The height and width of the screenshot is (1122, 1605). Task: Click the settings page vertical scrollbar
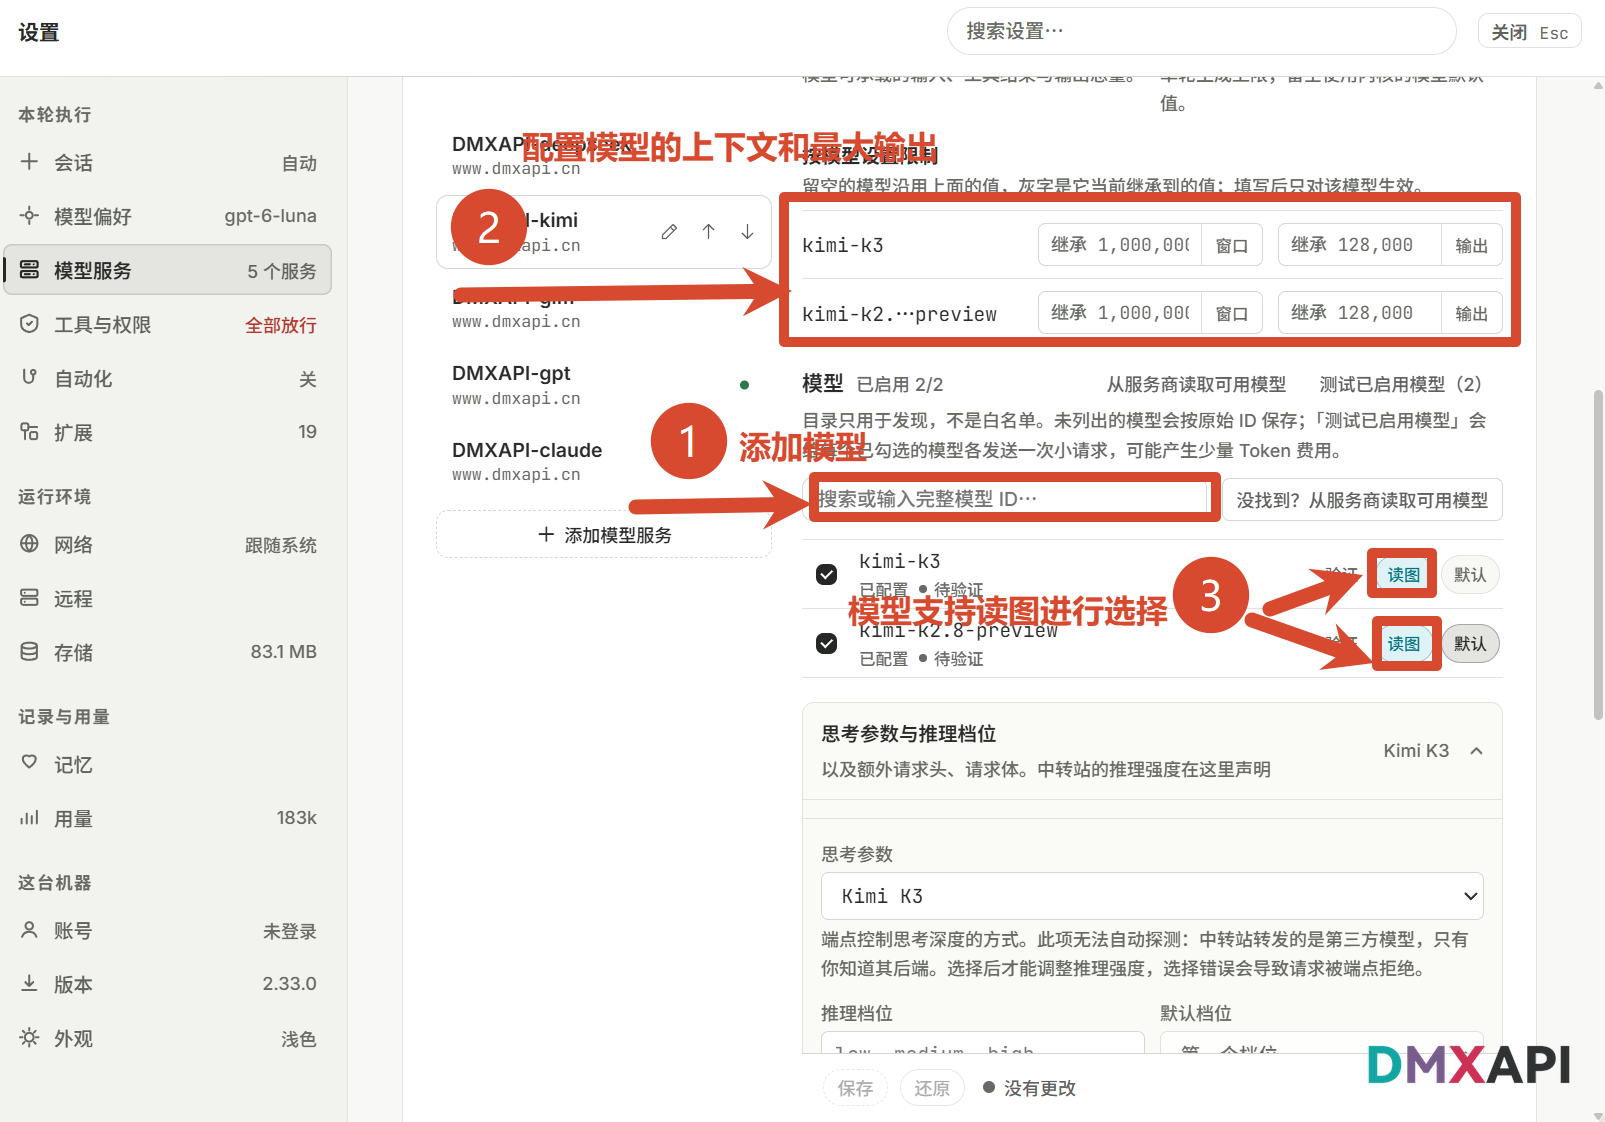point(1598,555)
